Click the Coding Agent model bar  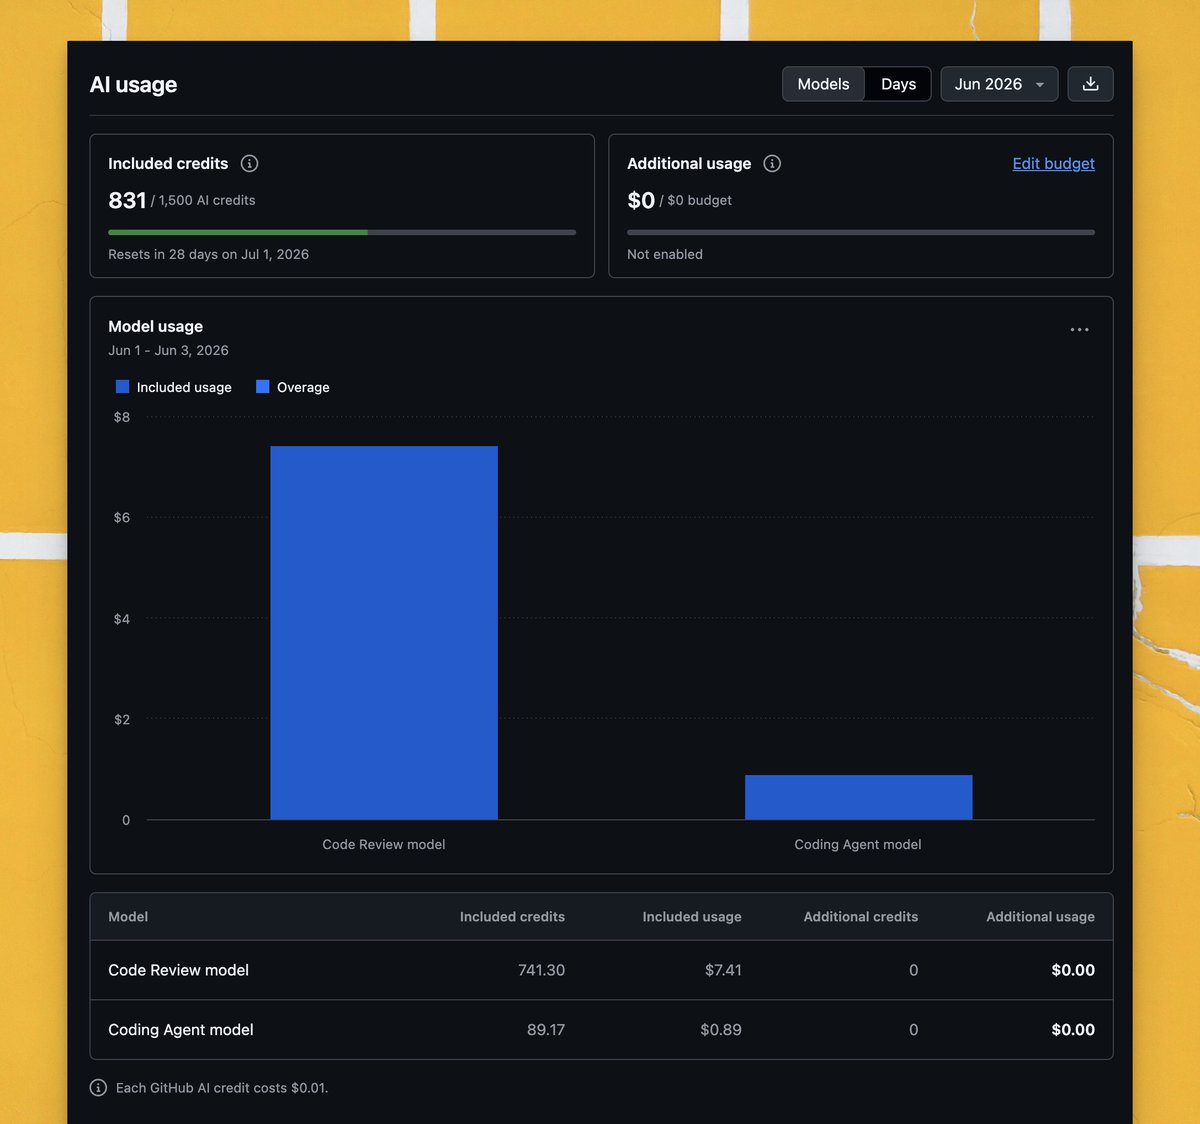coord(858,797)
